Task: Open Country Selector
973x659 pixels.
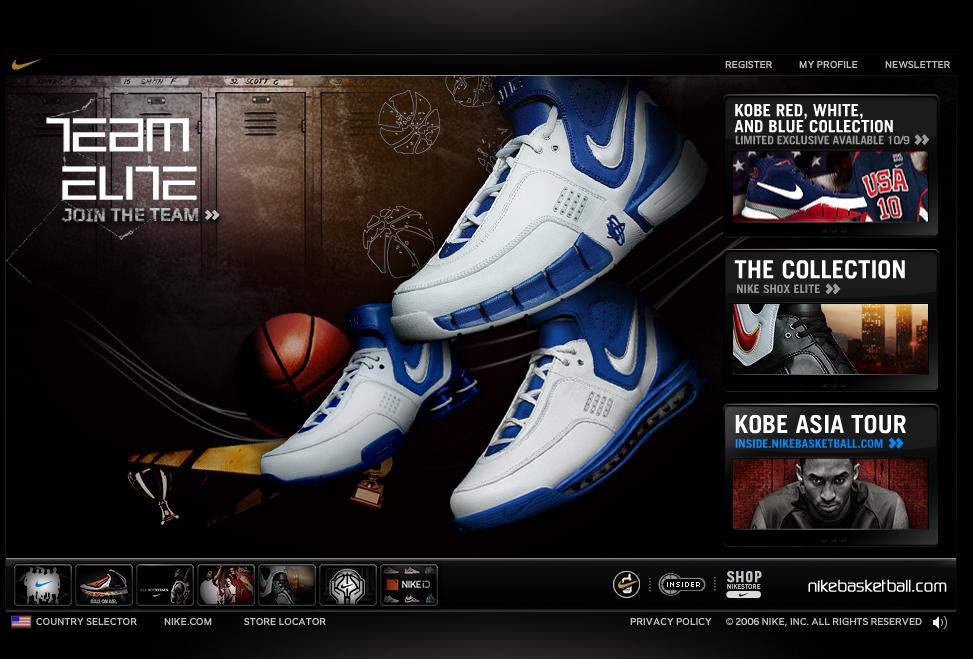Action: (86, 621)
